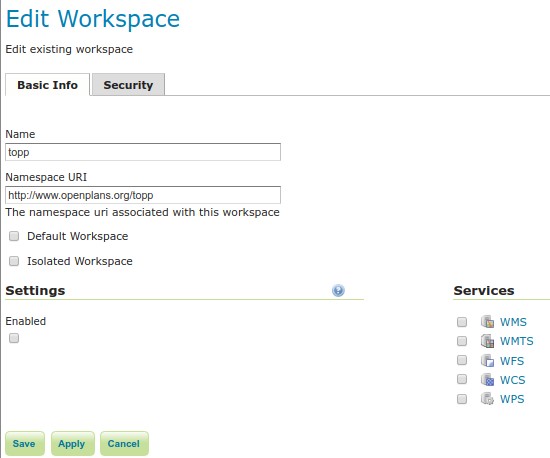Image resolution: width=550 pixels, height=458 pixels.
Task: Click the WCS service icon
Action: click(x=487, y=379)
